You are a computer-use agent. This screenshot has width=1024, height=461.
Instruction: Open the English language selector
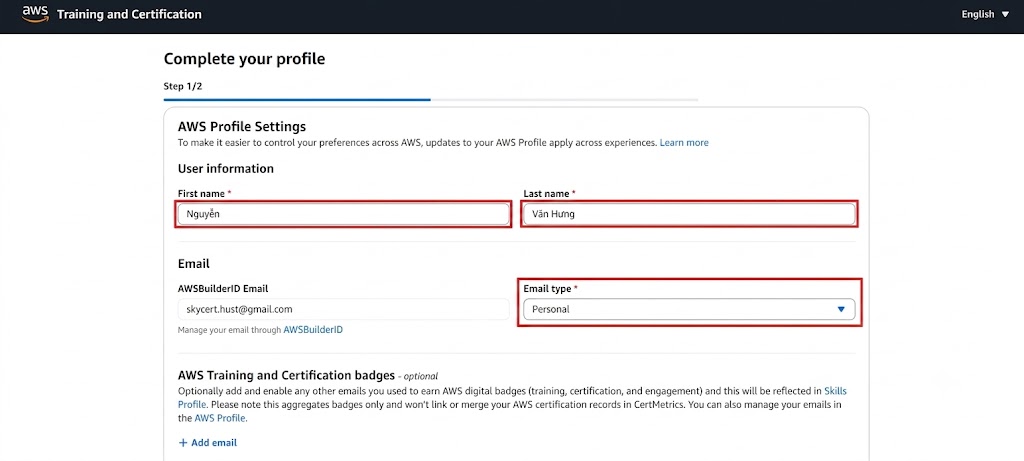pyautogui.click(x=985, y=14)
